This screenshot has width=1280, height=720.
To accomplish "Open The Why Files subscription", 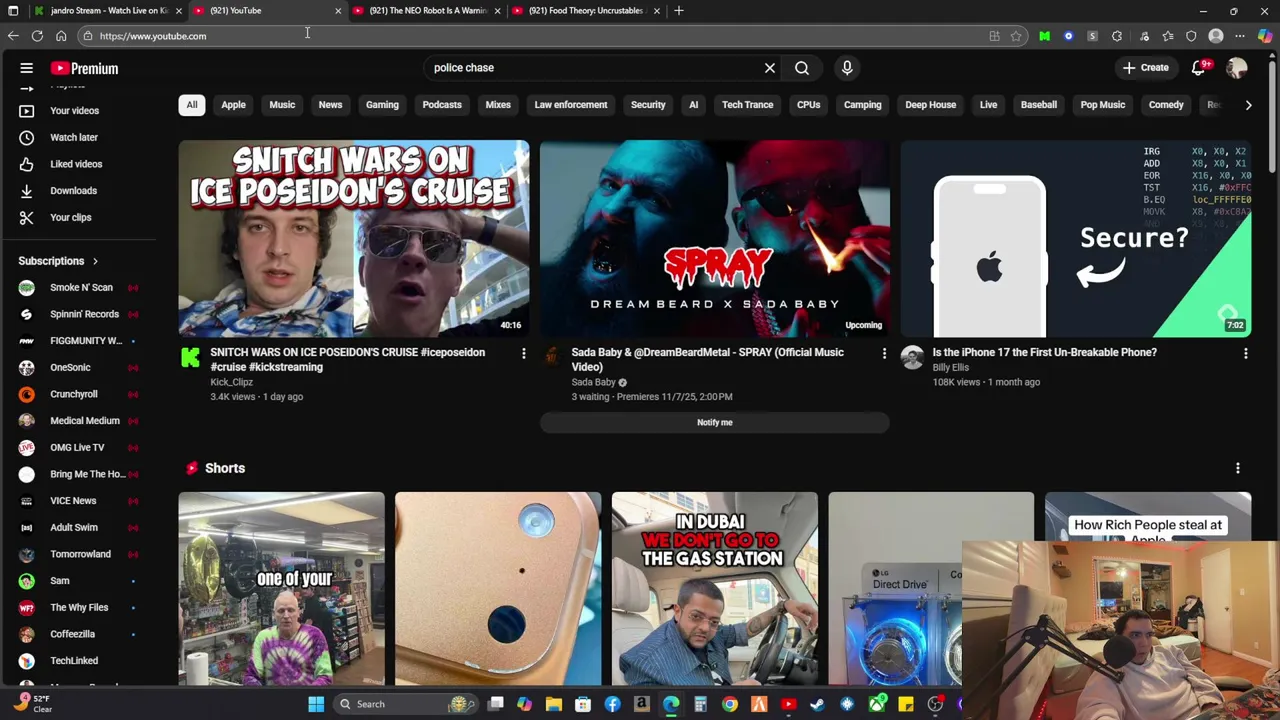I will point(78,607).
